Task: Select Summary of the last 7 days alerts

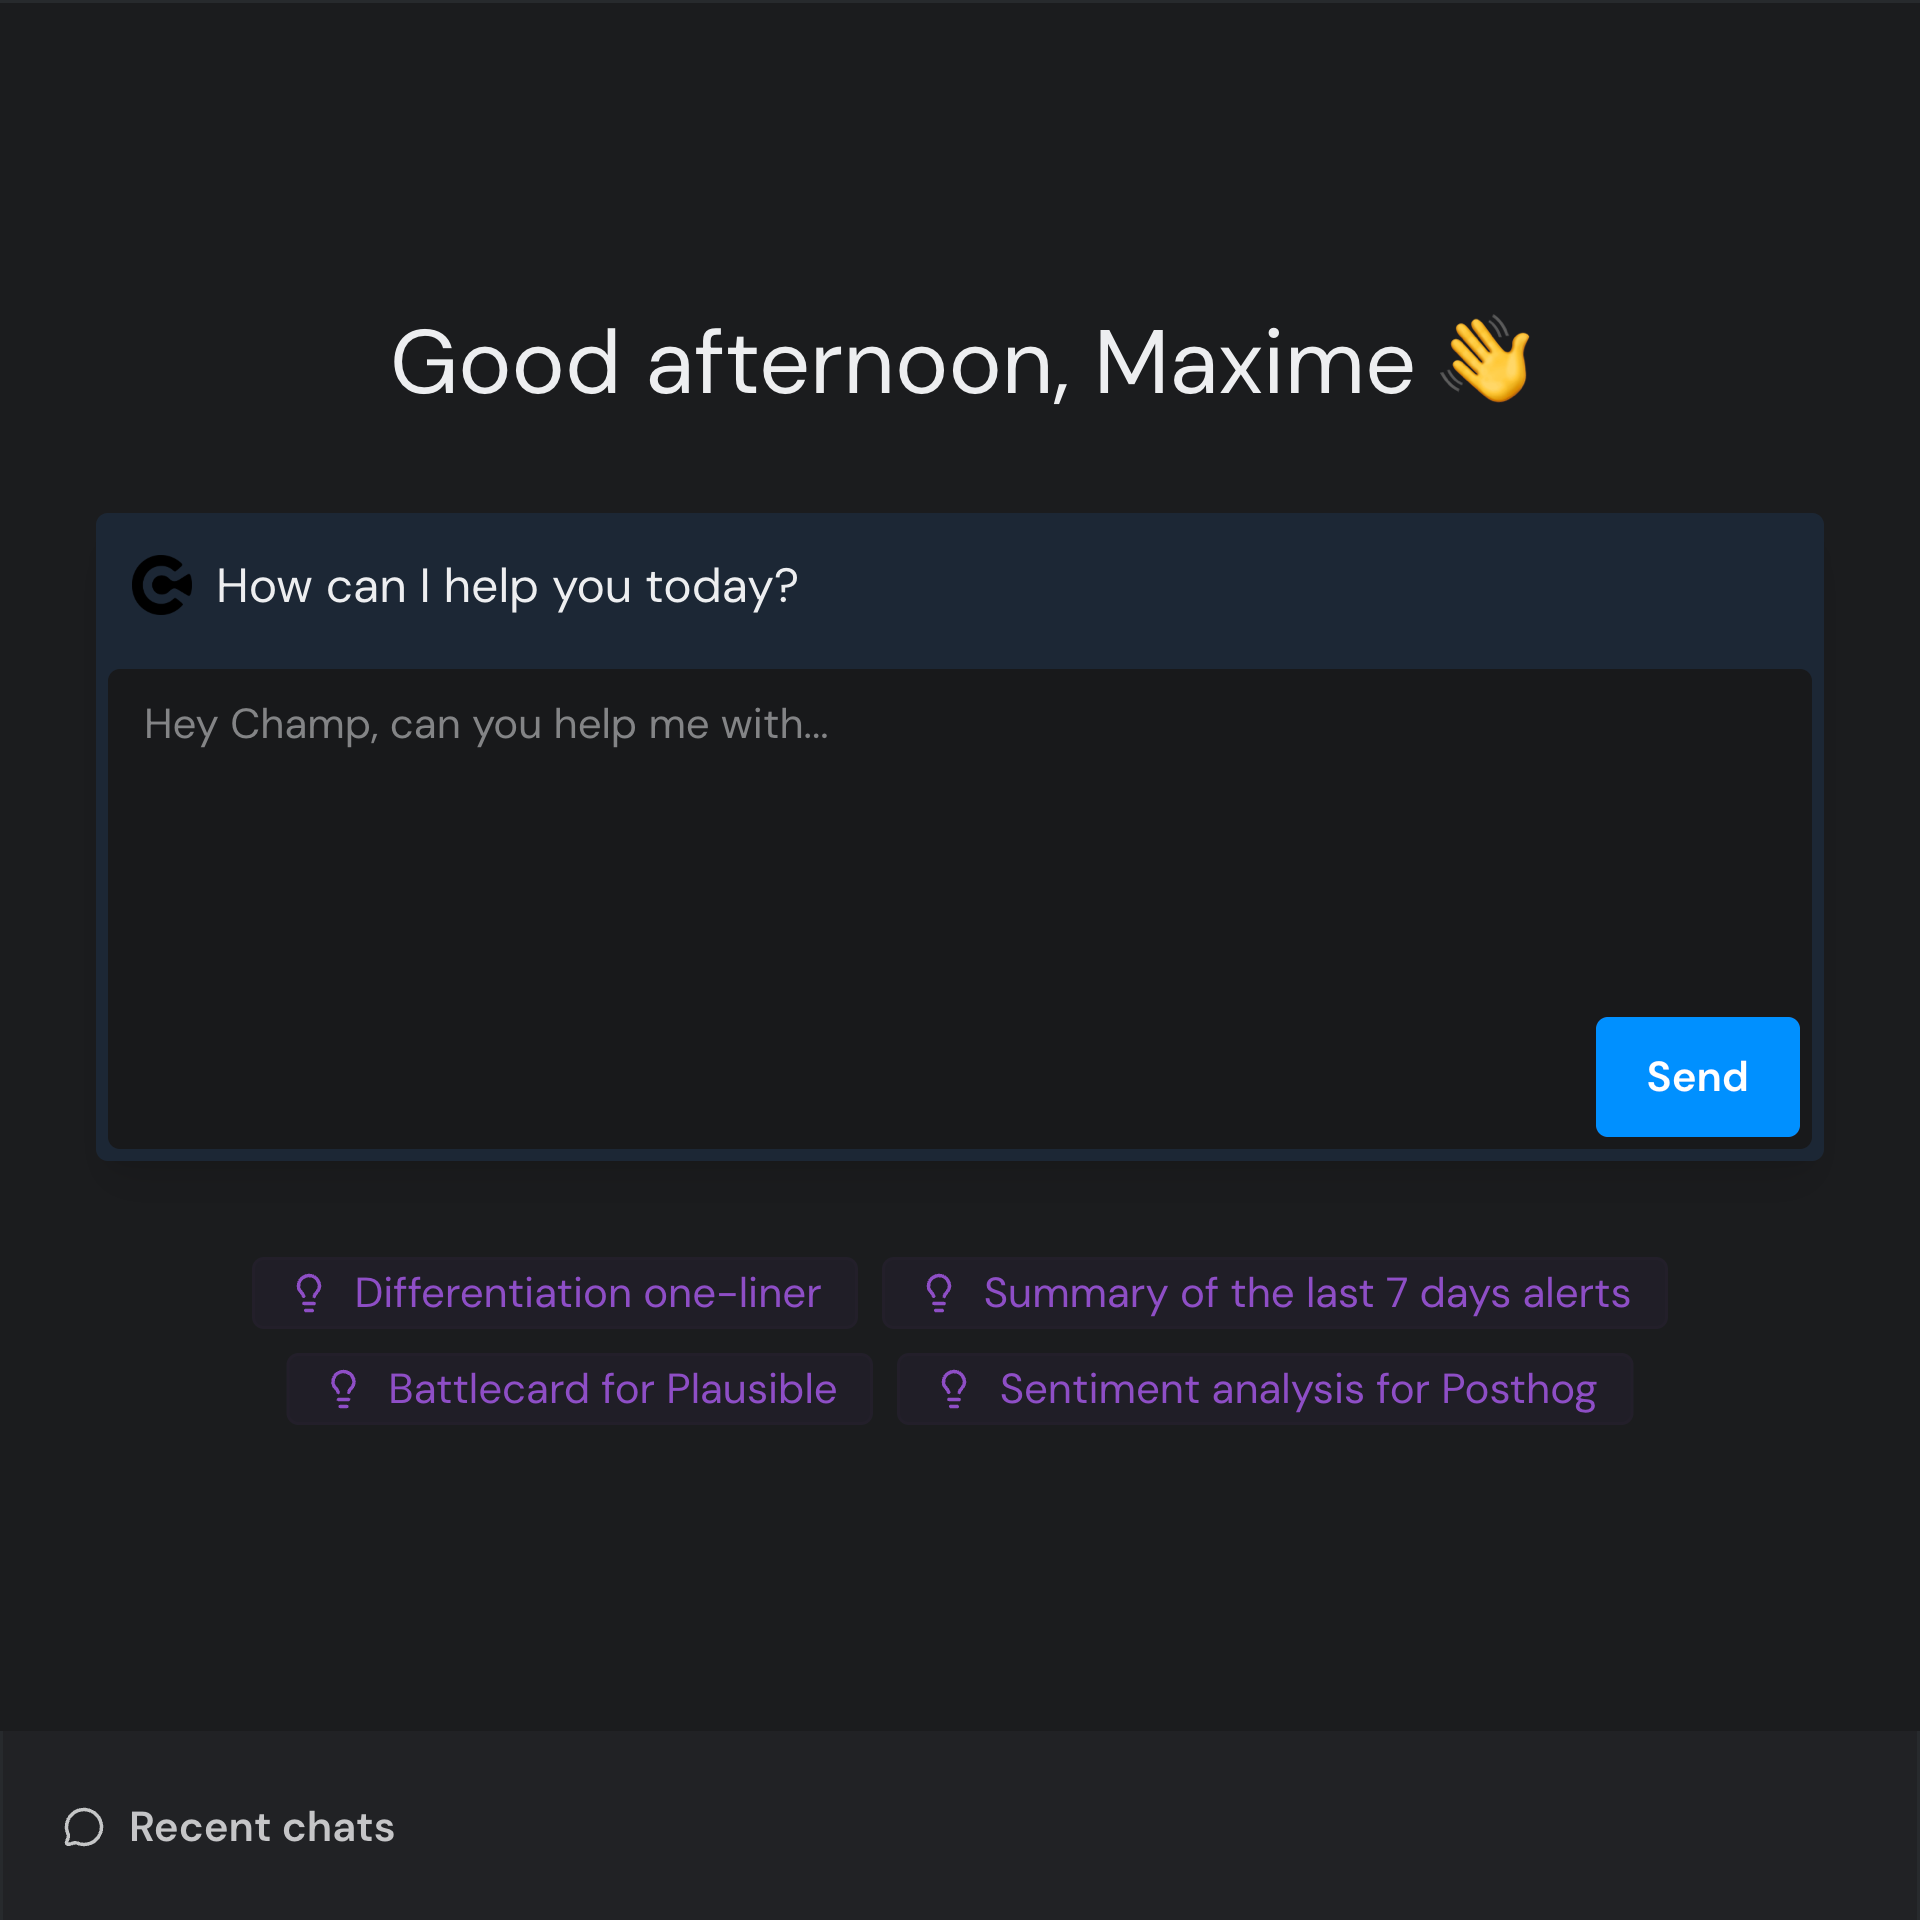Action: (1306, 1293)
